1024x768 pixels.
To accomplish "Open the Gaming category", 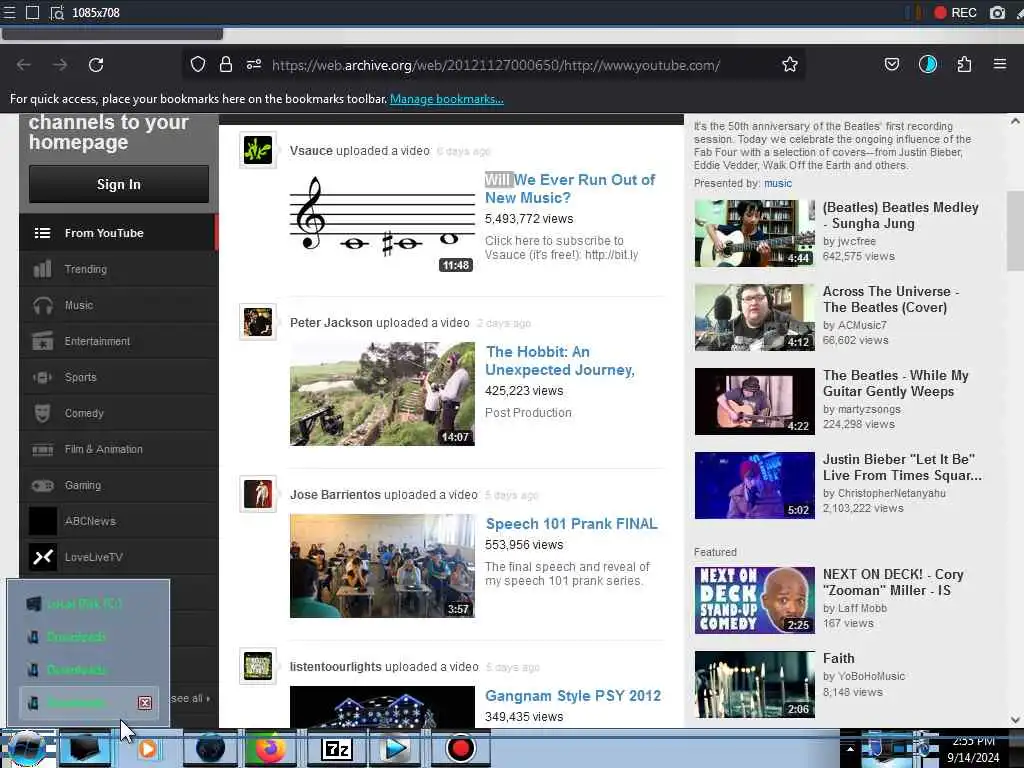I will (x=118, y=485).
